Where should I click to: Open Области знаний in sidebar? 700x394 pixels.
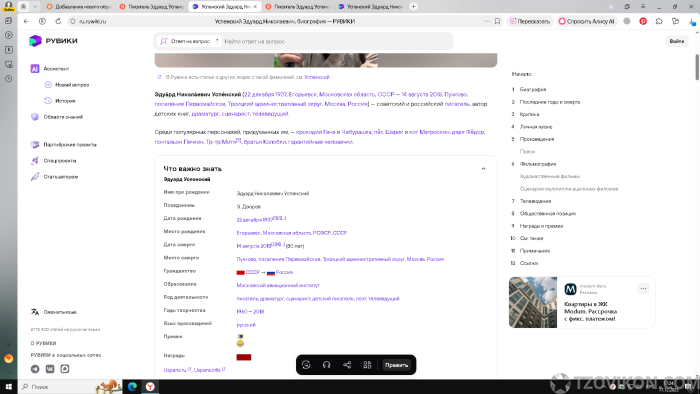point(57,117)
